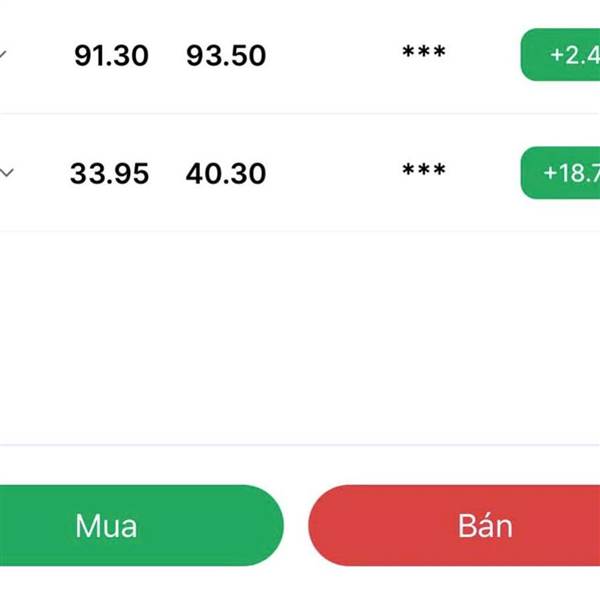Click the gap between Mua and Bán buttons
Viewport: 600px width, 600px height.
point(296,526)
